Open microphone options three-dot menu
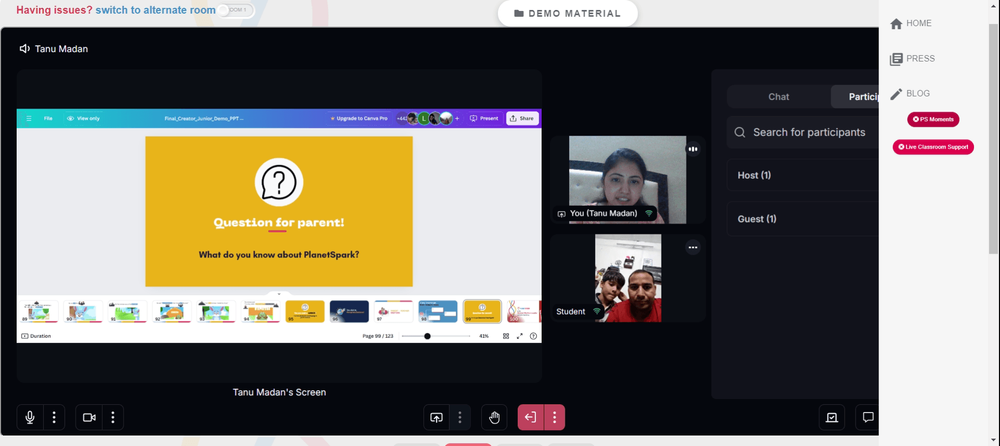1000x446 pixels. (x=54, y=417)
